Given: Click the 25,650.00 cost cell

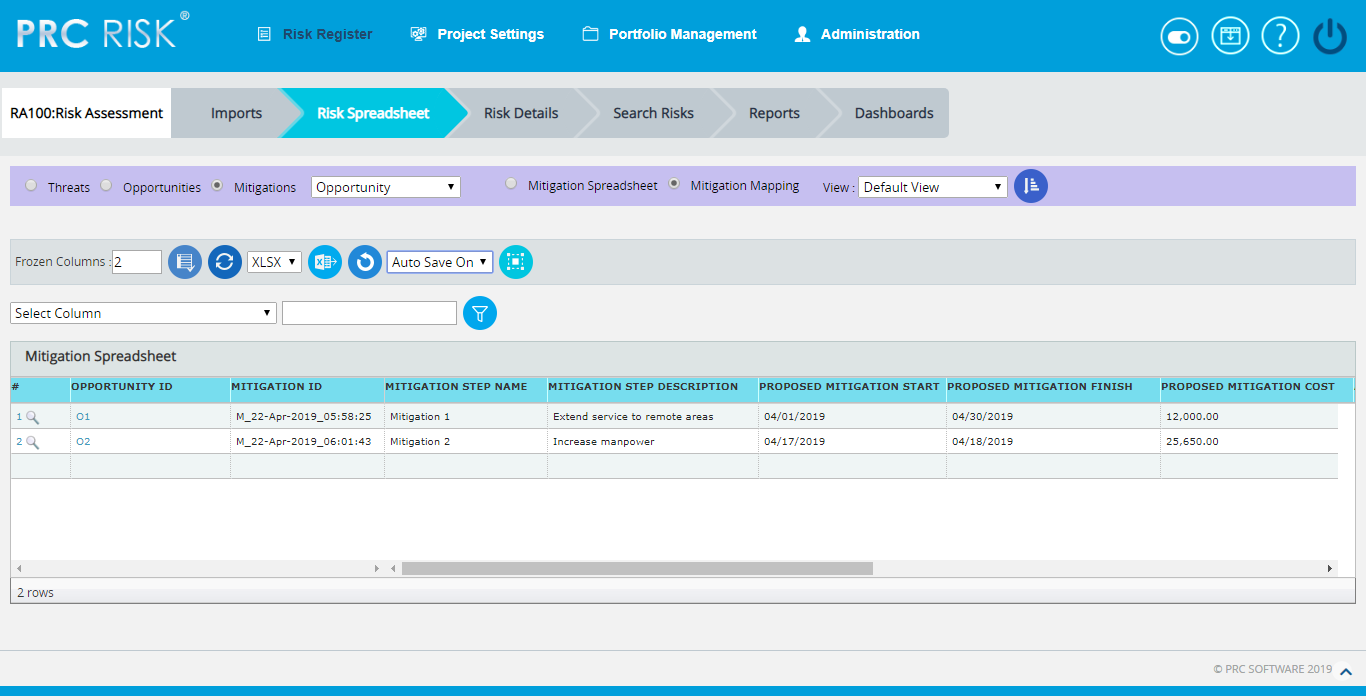Looking at the screenshot, I should coord(1249,442).
